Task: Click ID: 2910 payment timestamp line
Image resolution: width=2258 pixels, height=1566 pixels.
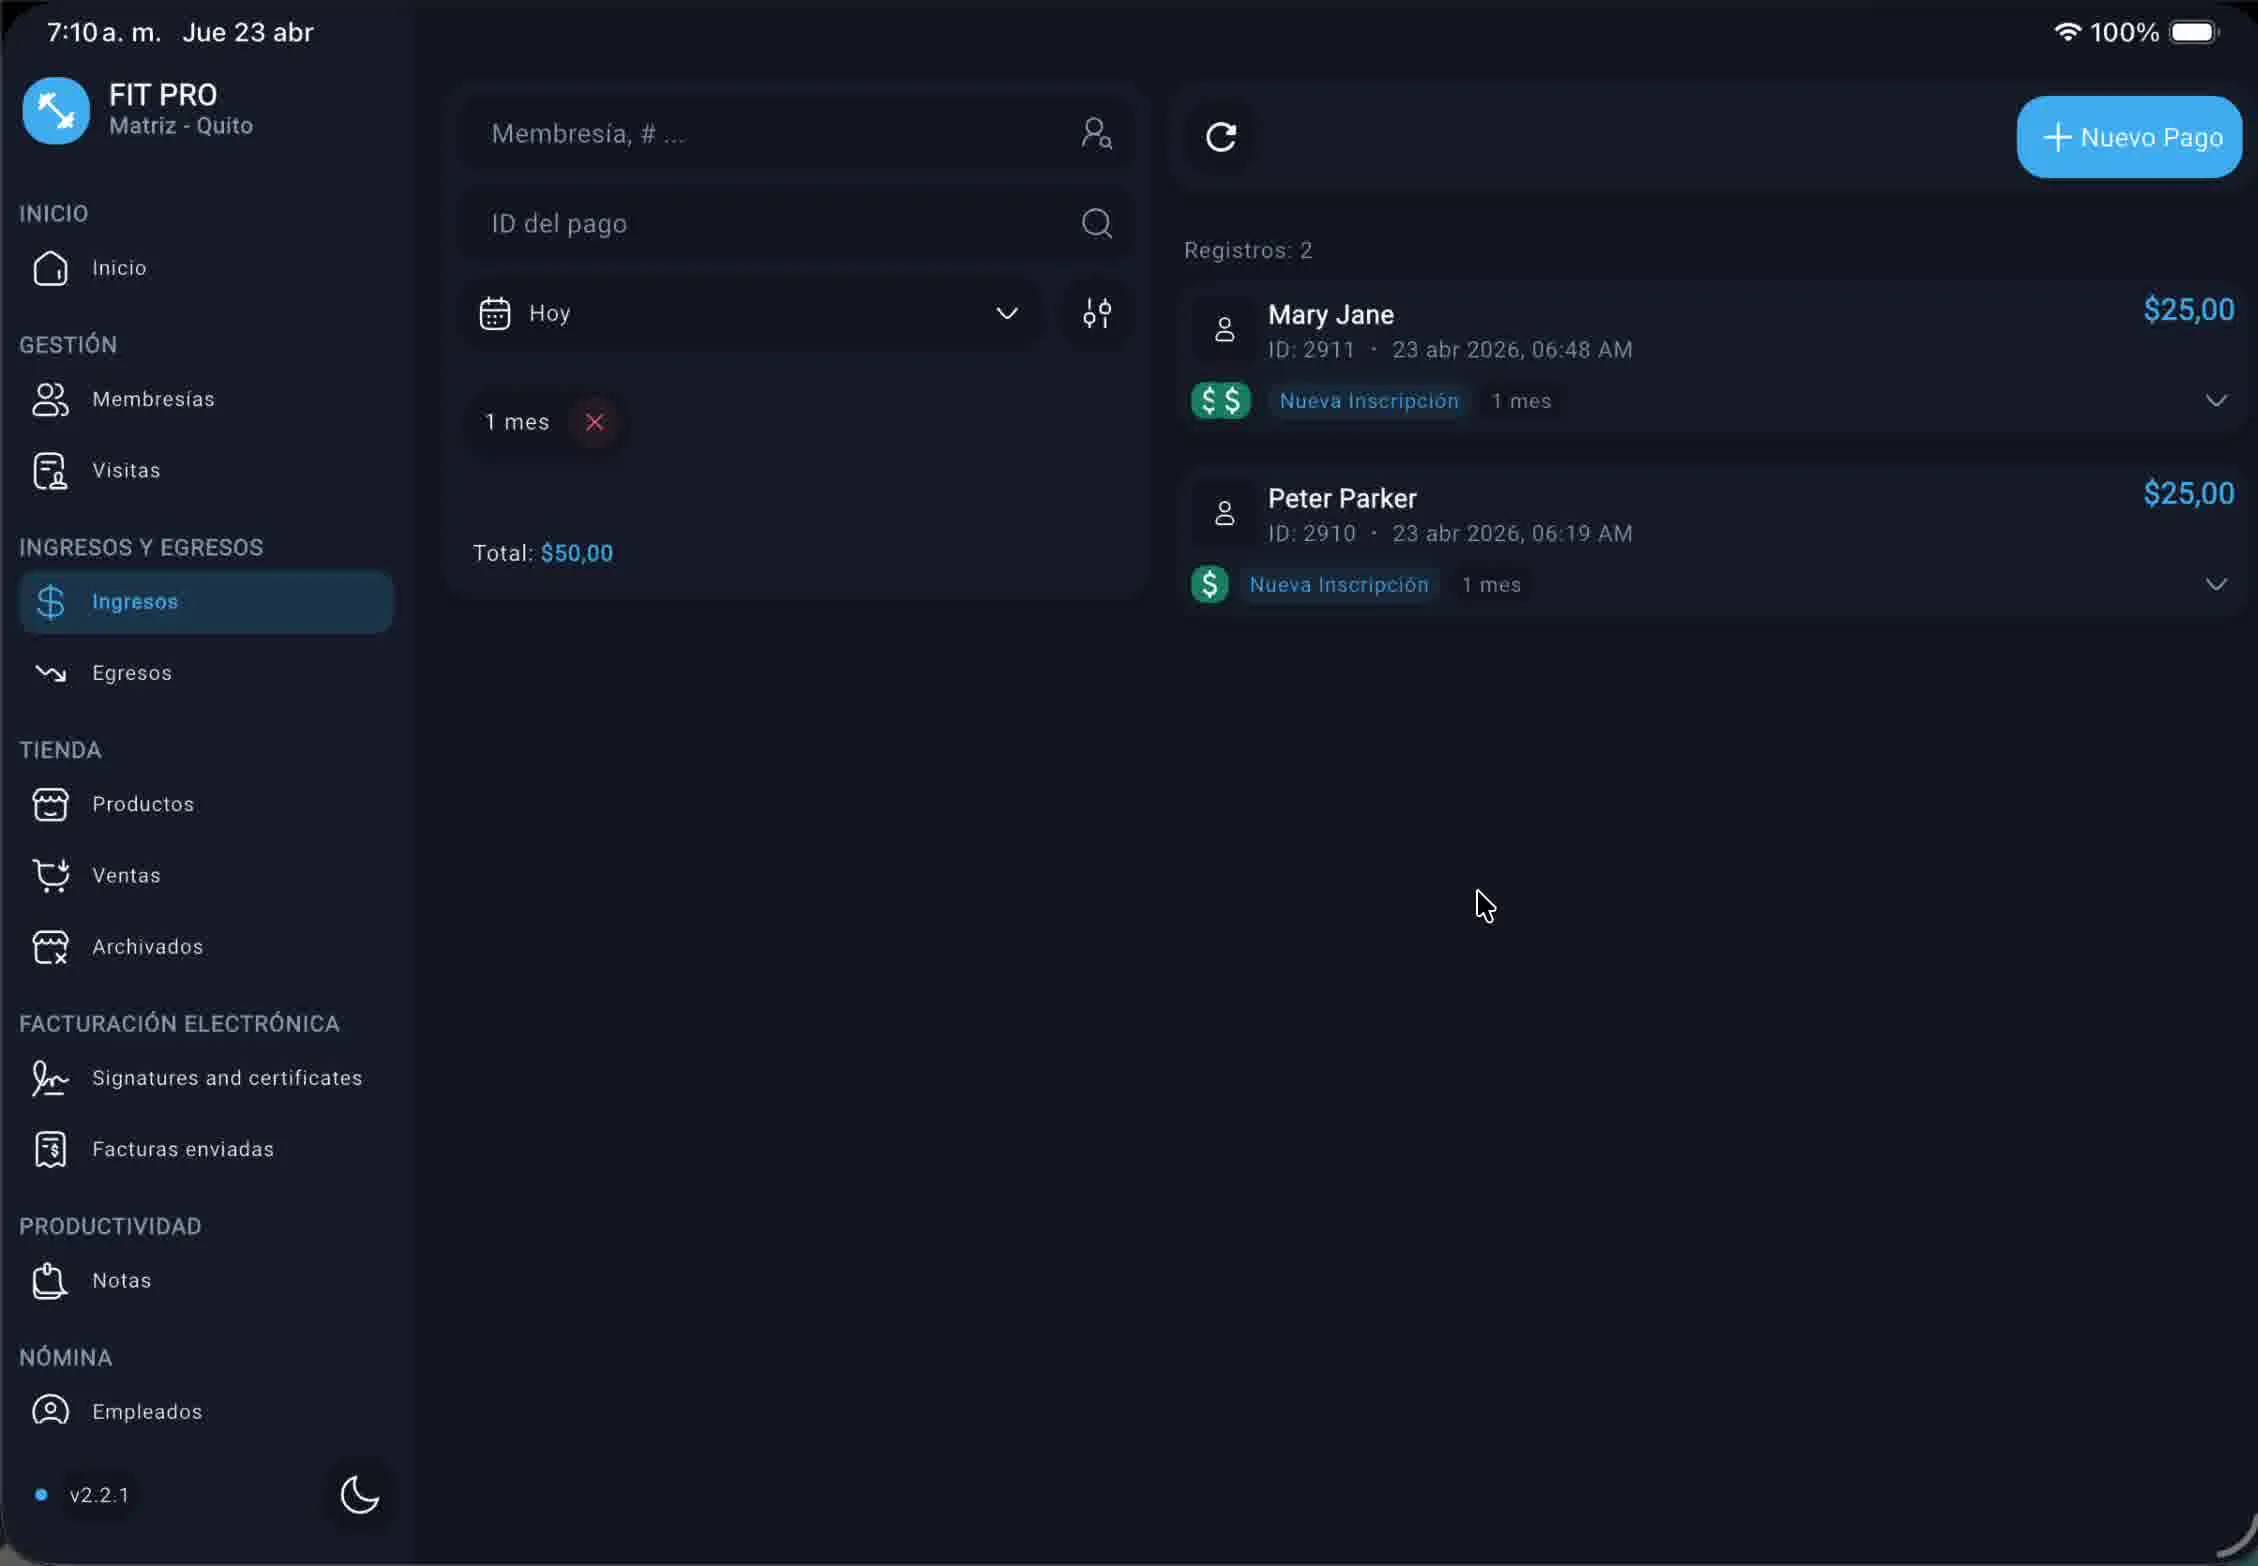Action: coord(1450,533)
